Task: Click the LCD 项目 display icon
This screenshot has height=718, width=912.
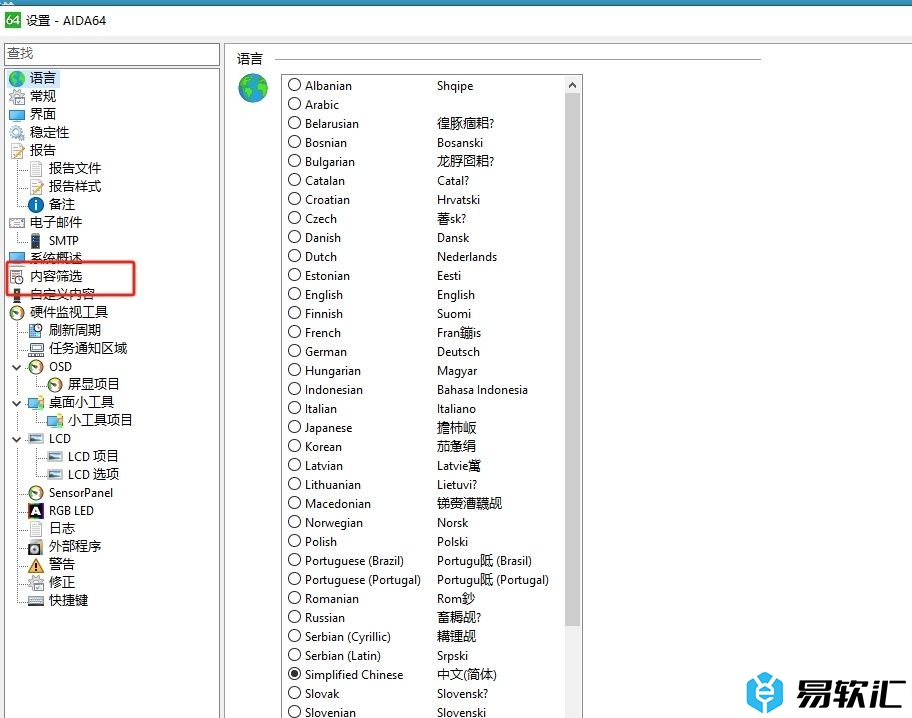Action: click(x=55, y=457)
